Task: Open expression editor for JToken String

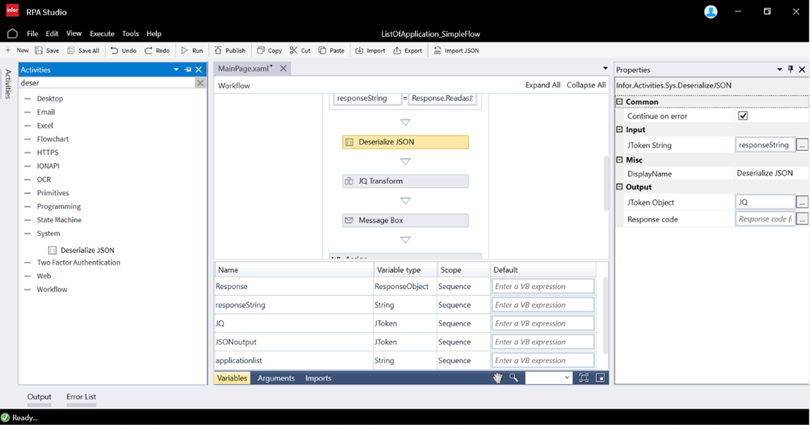Action: click(x=802, y=145)
